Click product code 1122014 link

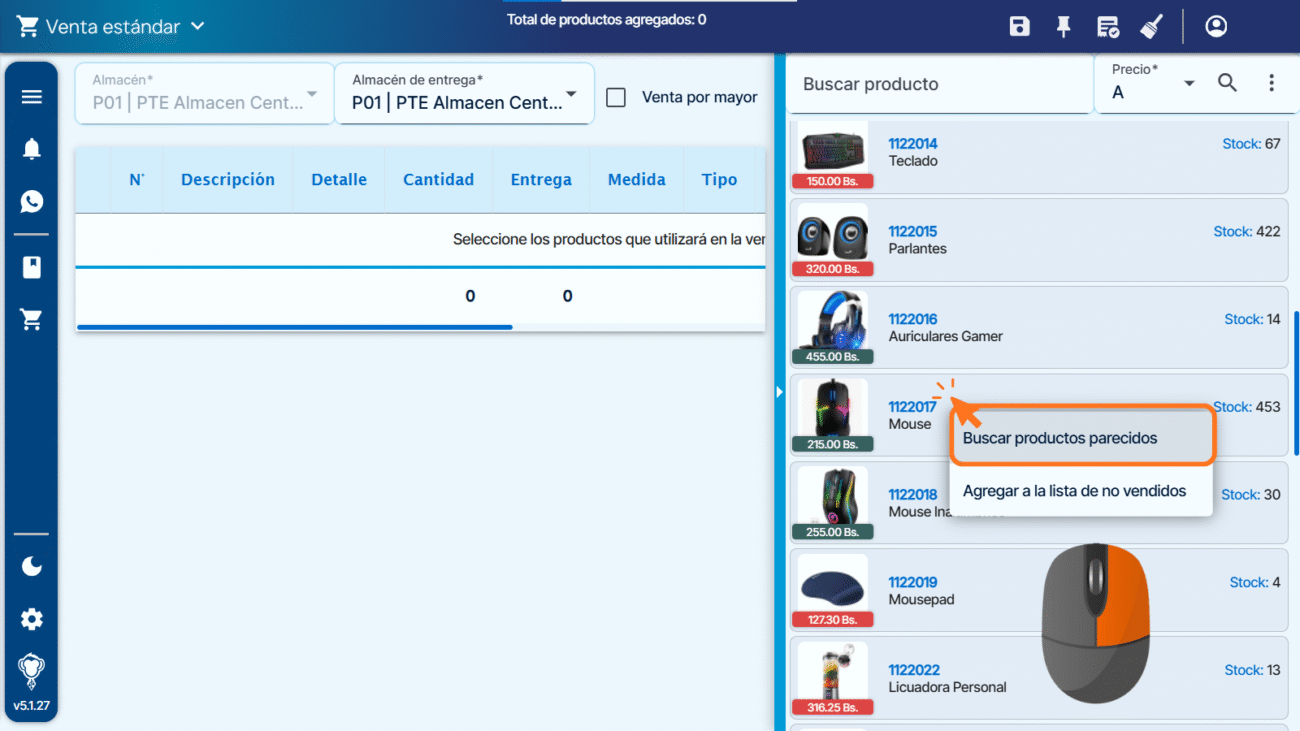click(912, 144)
